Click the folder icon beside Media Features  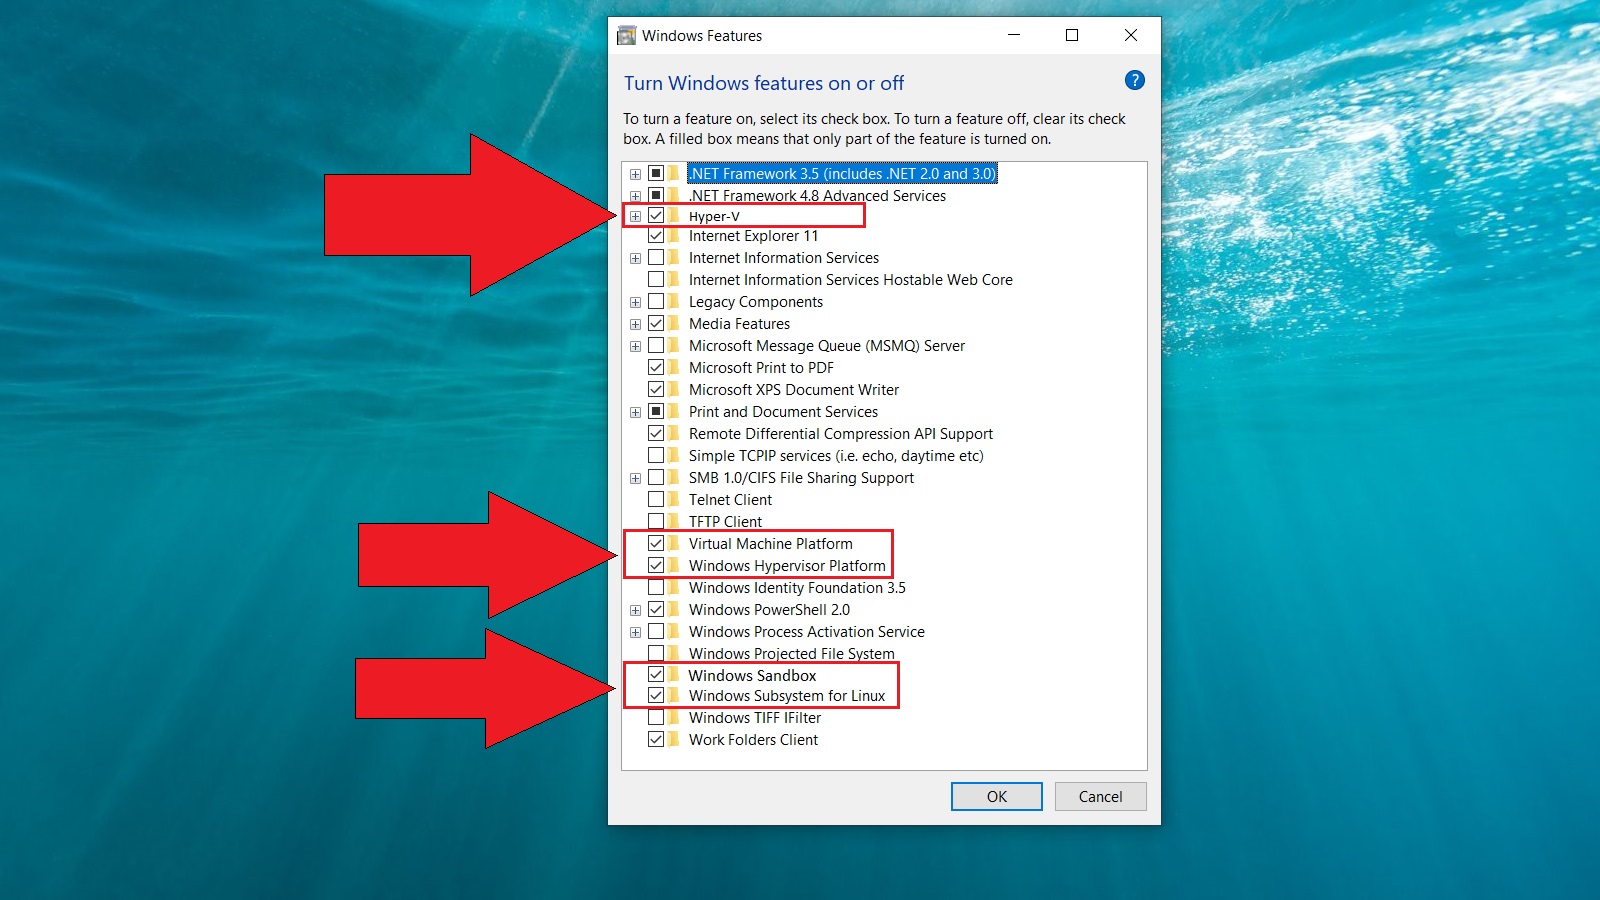pos(675,324)
